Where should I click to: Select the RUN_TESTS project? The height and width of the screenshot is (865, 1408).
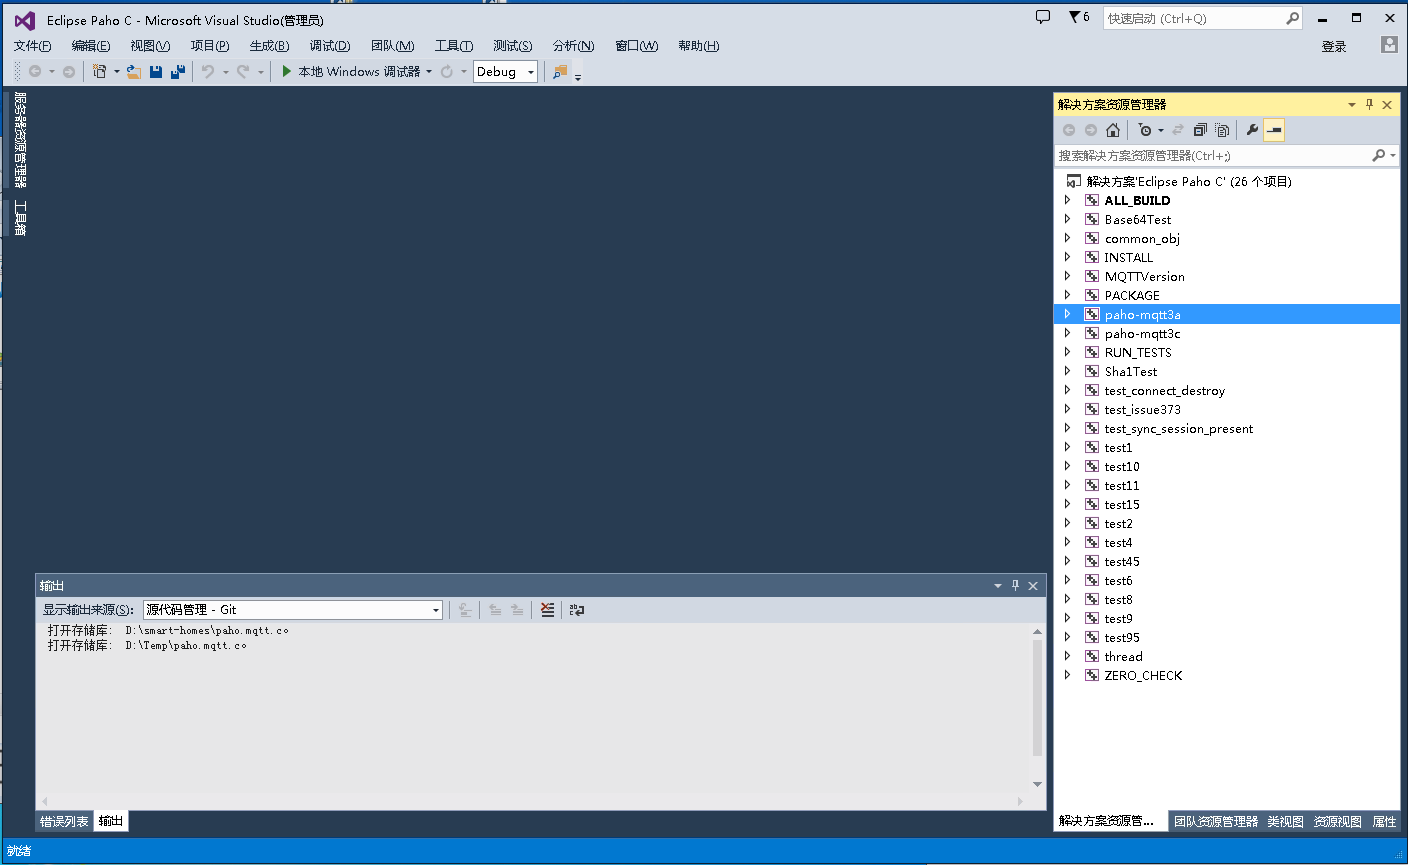pos(1138,352)
